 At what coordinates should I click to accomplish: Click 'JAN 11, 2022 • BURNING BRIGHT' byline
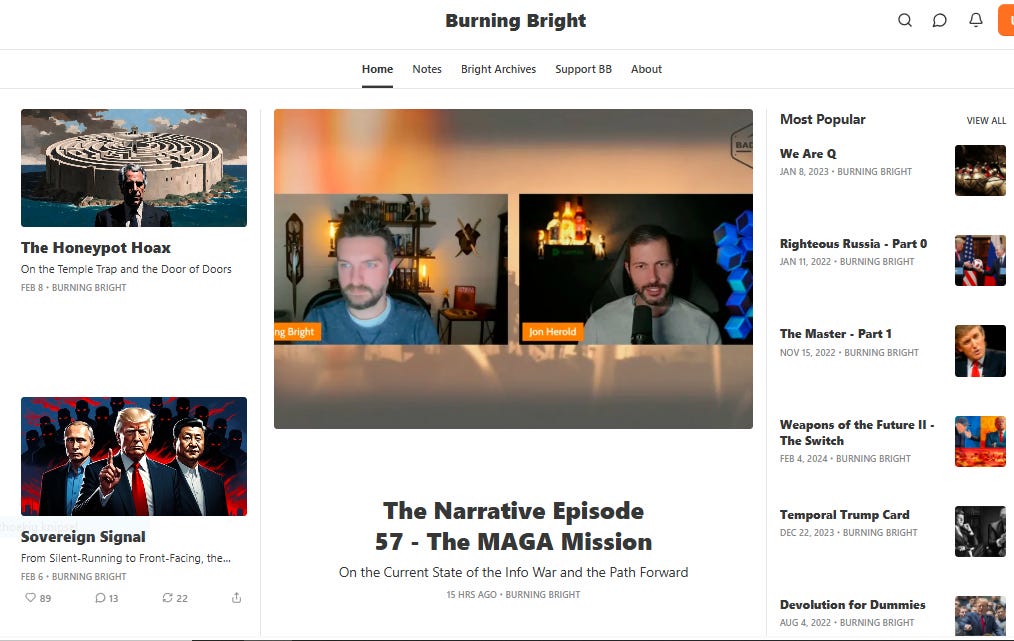[x=847, y=261]
